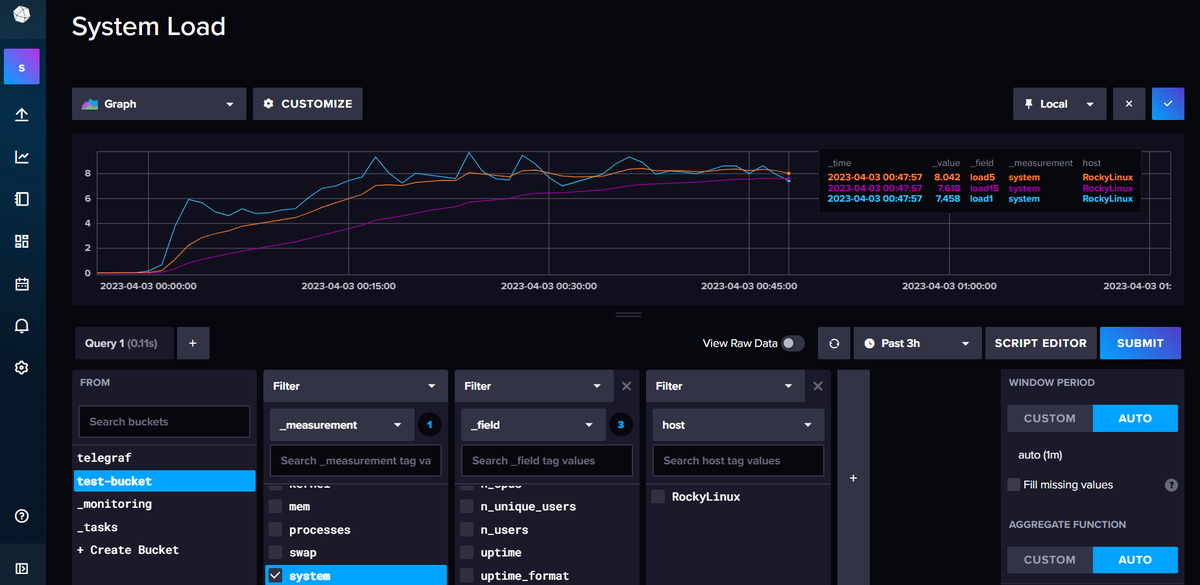Click the refresh query icon

[834, 343]
